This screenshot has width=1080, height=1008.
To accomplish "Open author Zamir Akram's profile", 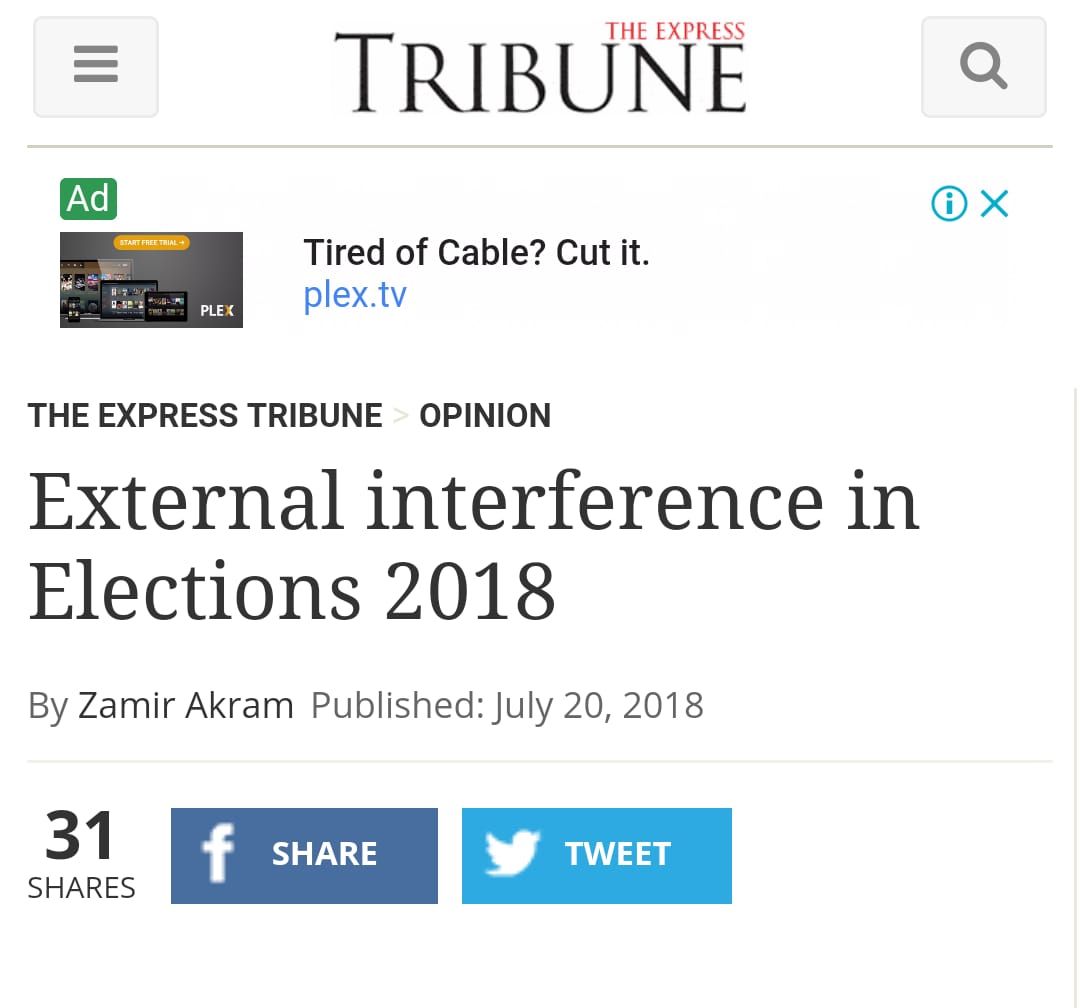I will click(186, 705).
